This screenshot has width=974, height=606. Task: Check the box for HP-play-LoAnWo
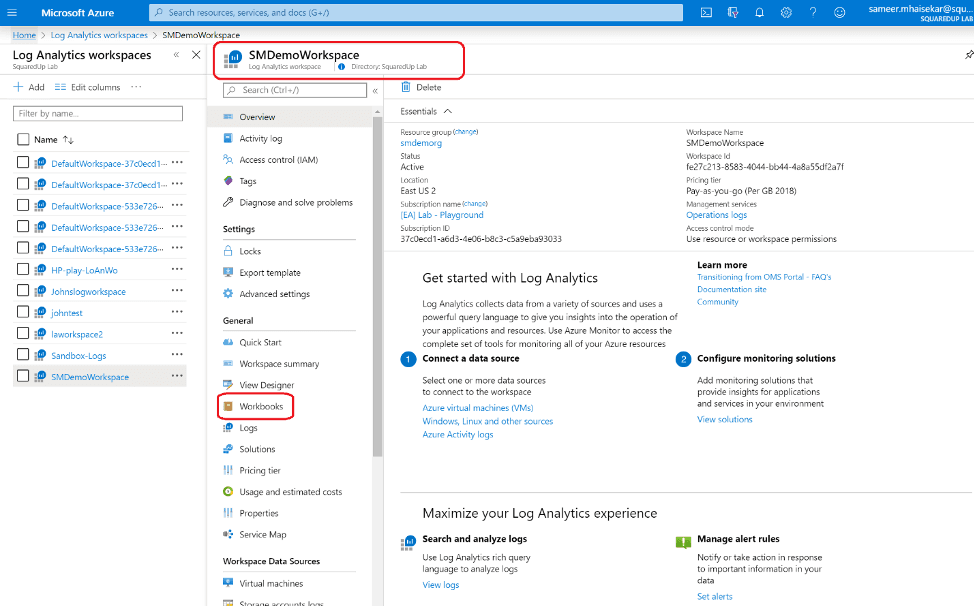pyautogui.click(x=23, y=269)
